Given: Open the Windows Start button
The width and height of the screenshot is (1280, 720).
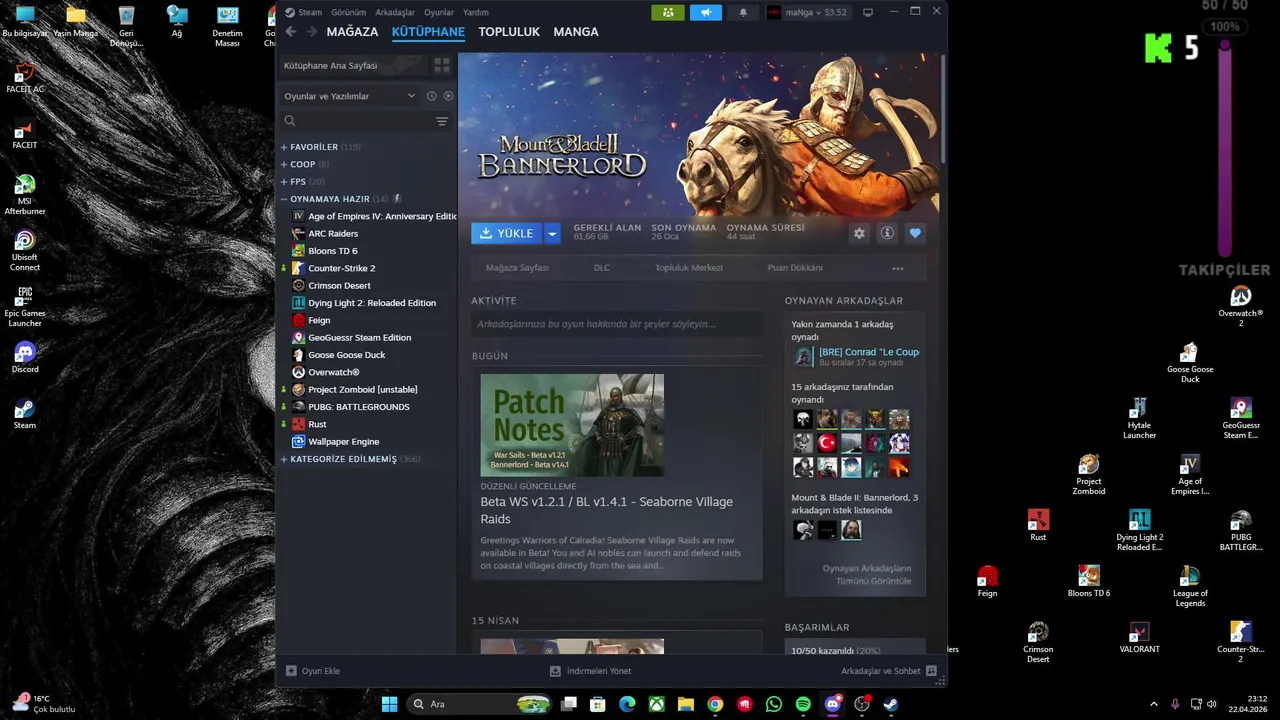Looking at the screenshot, I should tap(389, 704).
